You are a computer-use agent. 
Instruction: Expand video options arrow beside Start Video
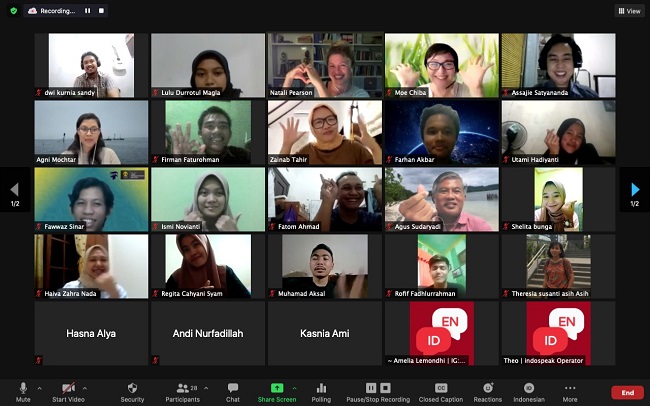(x=85, y=387)
